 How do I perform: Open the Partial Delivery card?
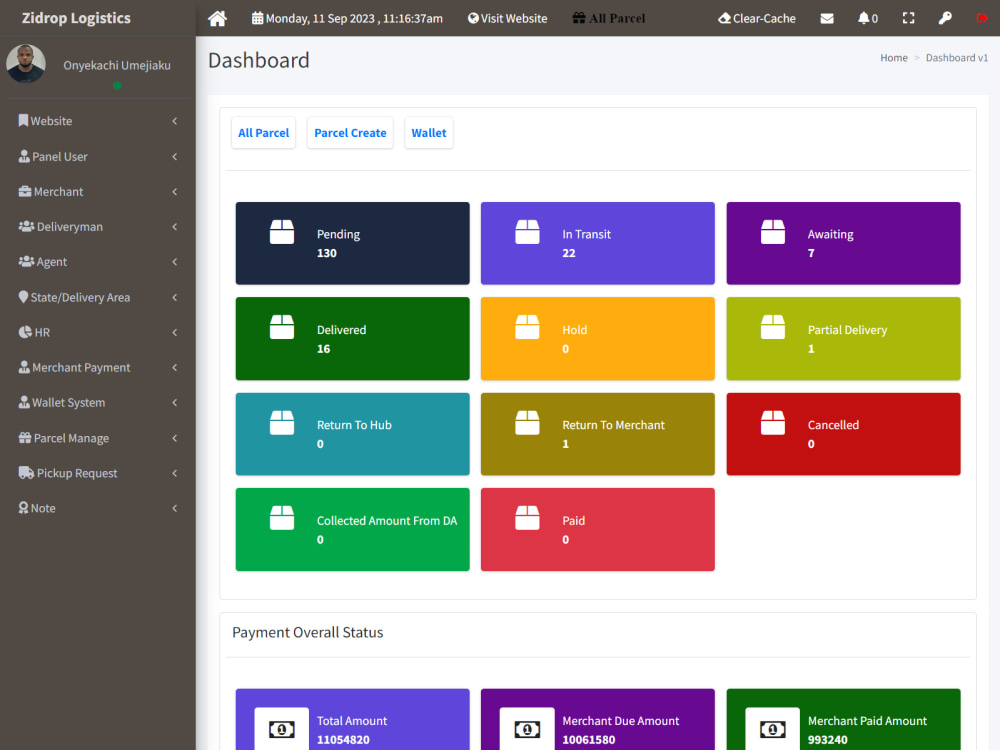click(843, 339)
